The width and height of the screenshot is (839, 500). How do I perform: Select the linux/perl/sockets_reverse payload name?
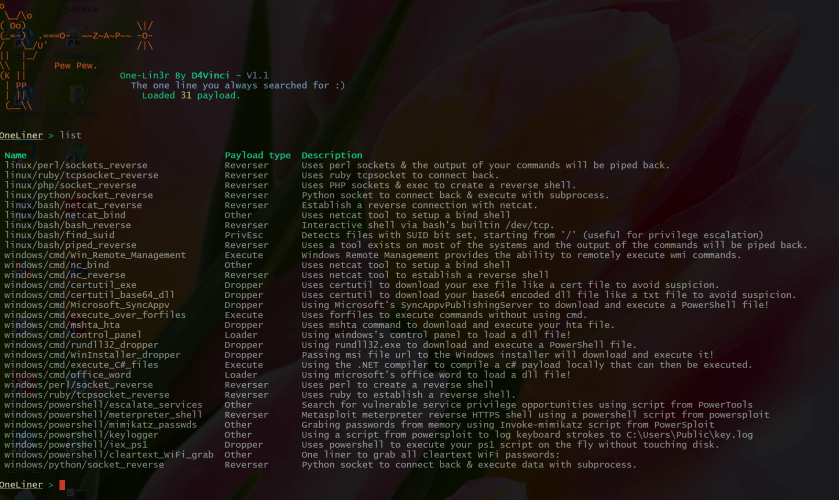coord(76,165)
